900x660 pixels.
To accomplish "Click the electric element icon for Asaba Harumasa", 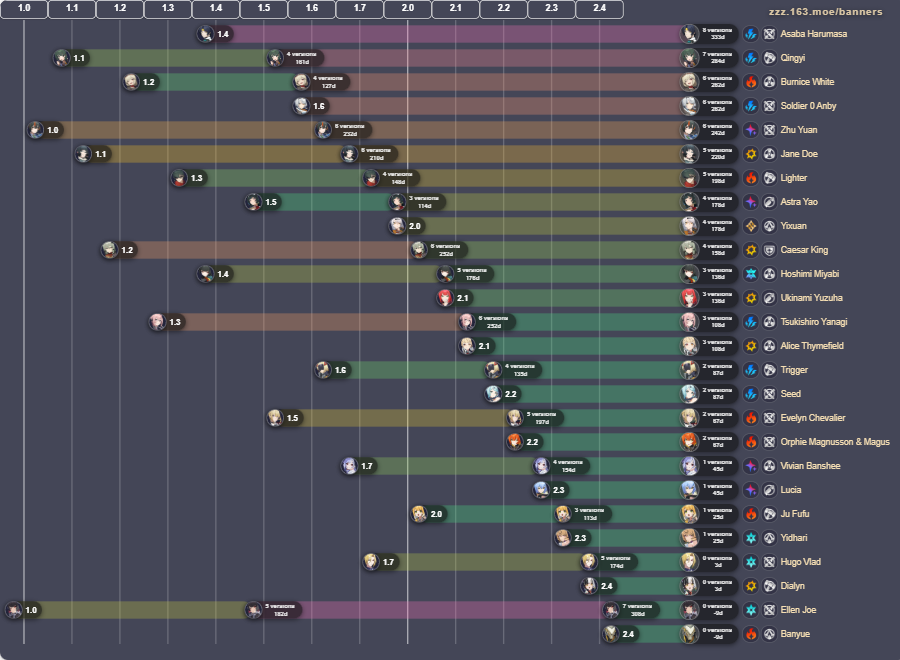I will 751,34.
